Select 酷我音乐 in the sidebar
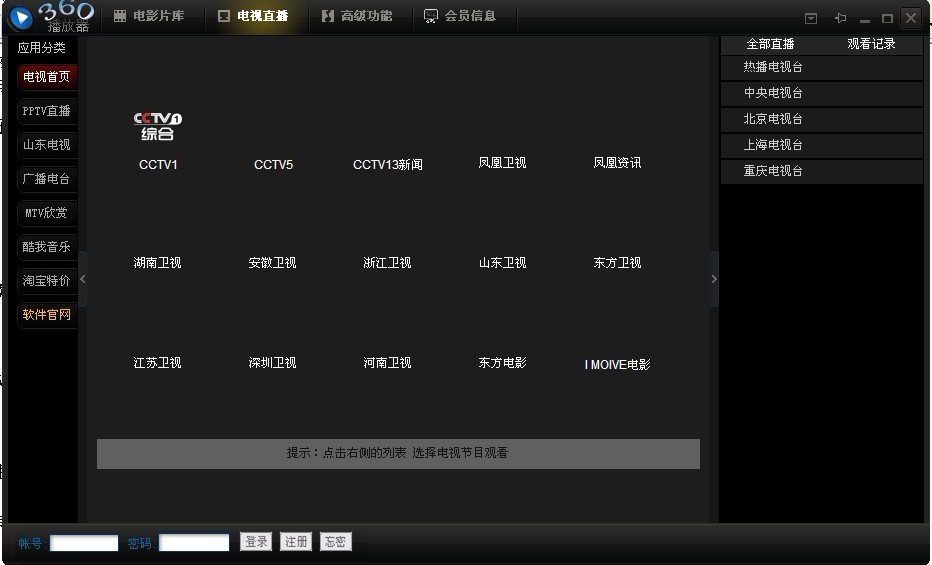932x565 pixels. [47, 247]
